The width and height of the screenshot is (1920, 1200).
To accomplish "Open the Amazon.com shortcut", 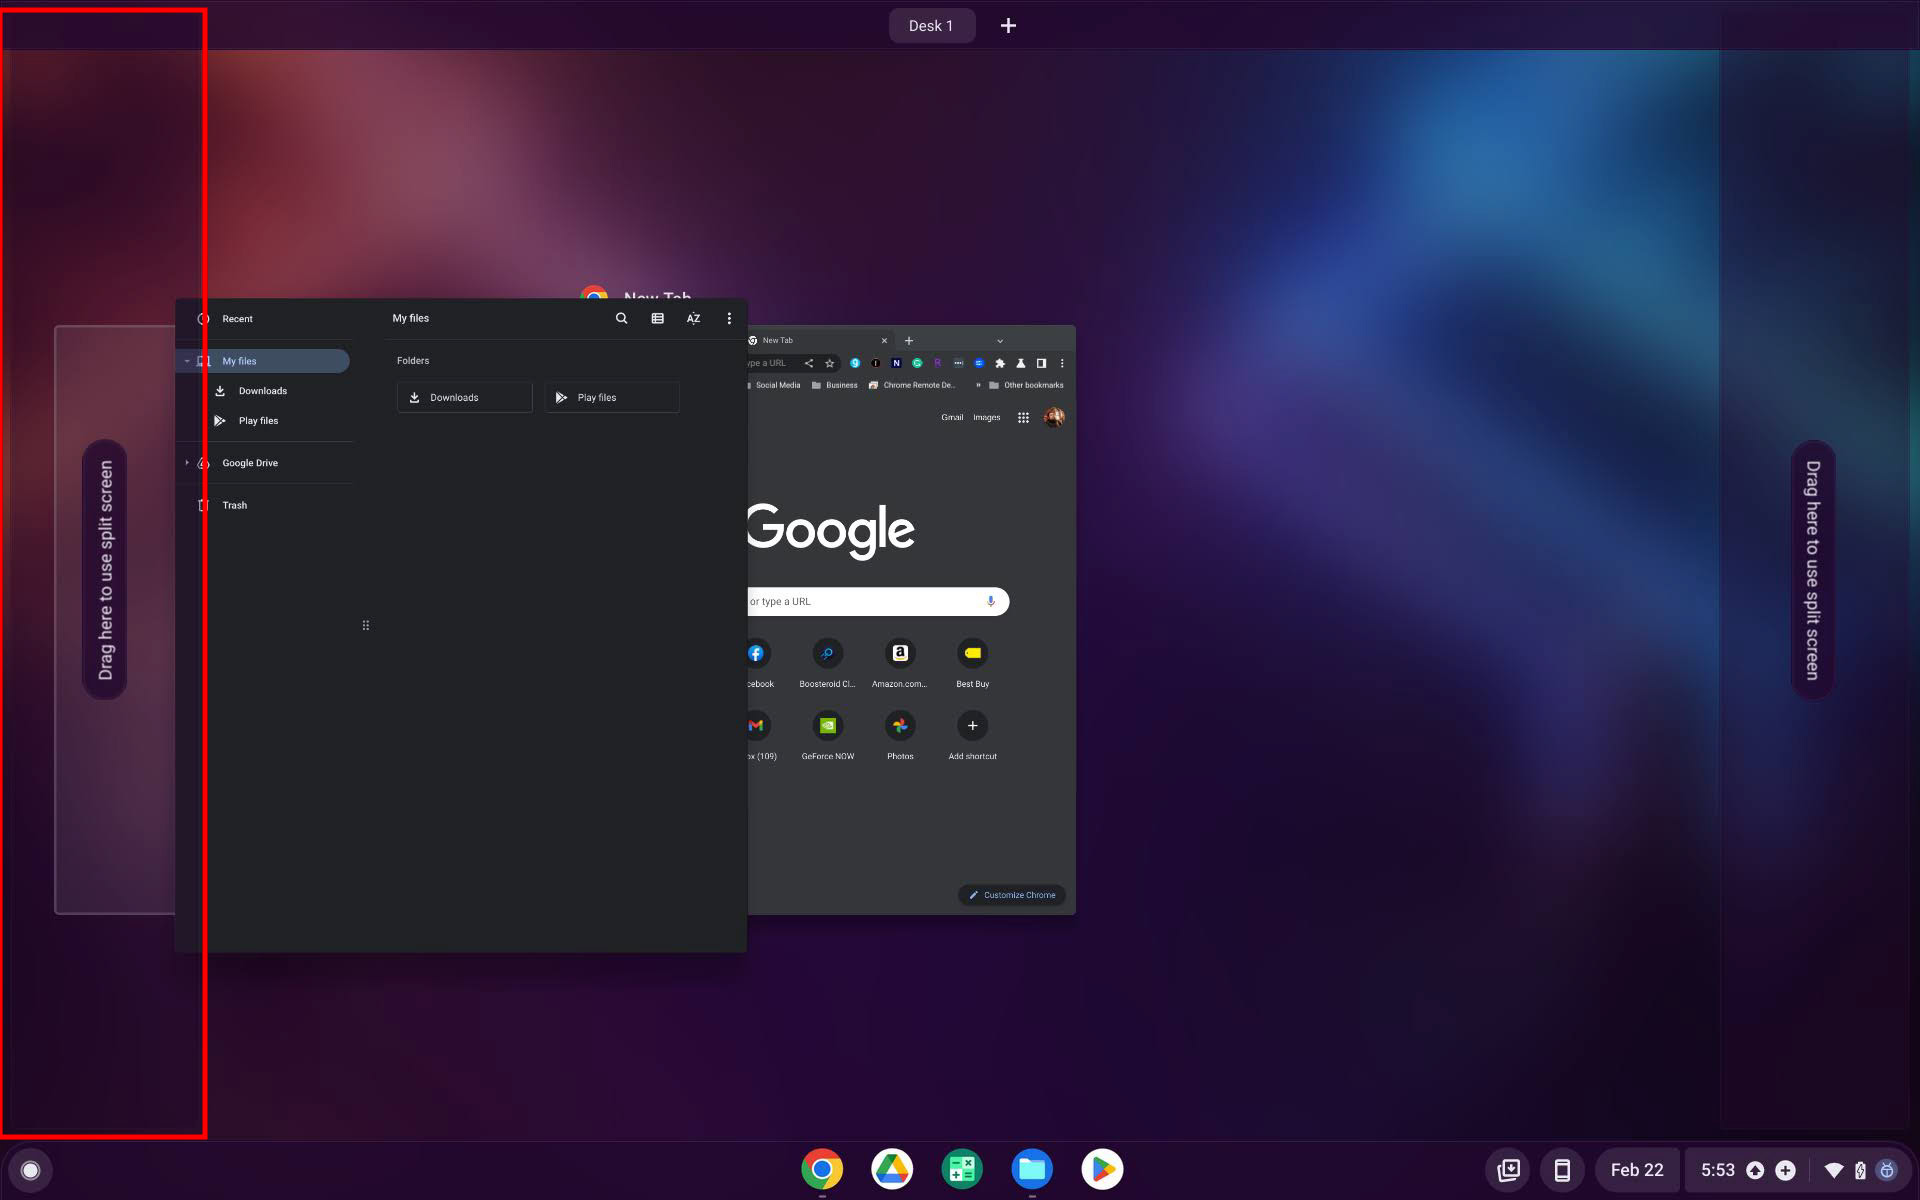I will (x=899, y=654).
